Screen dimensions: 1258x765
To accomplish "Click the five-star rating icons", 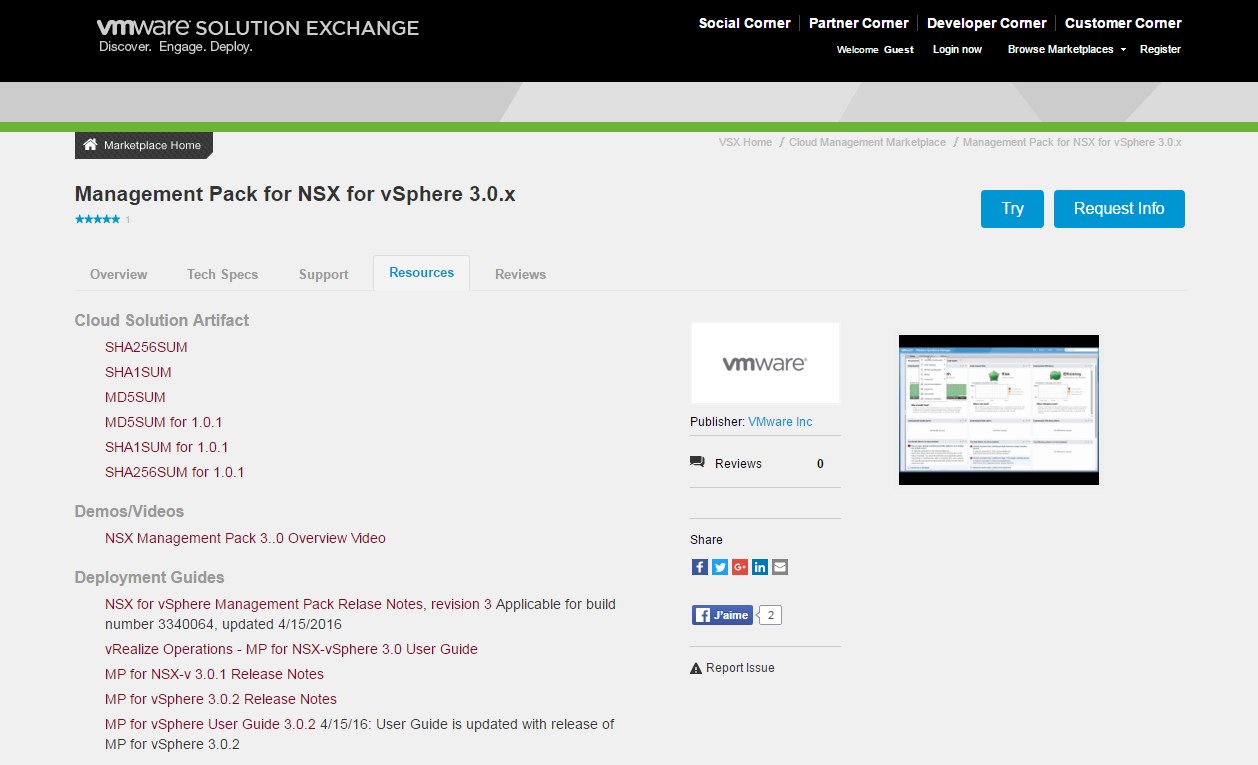I will point(97,219).
